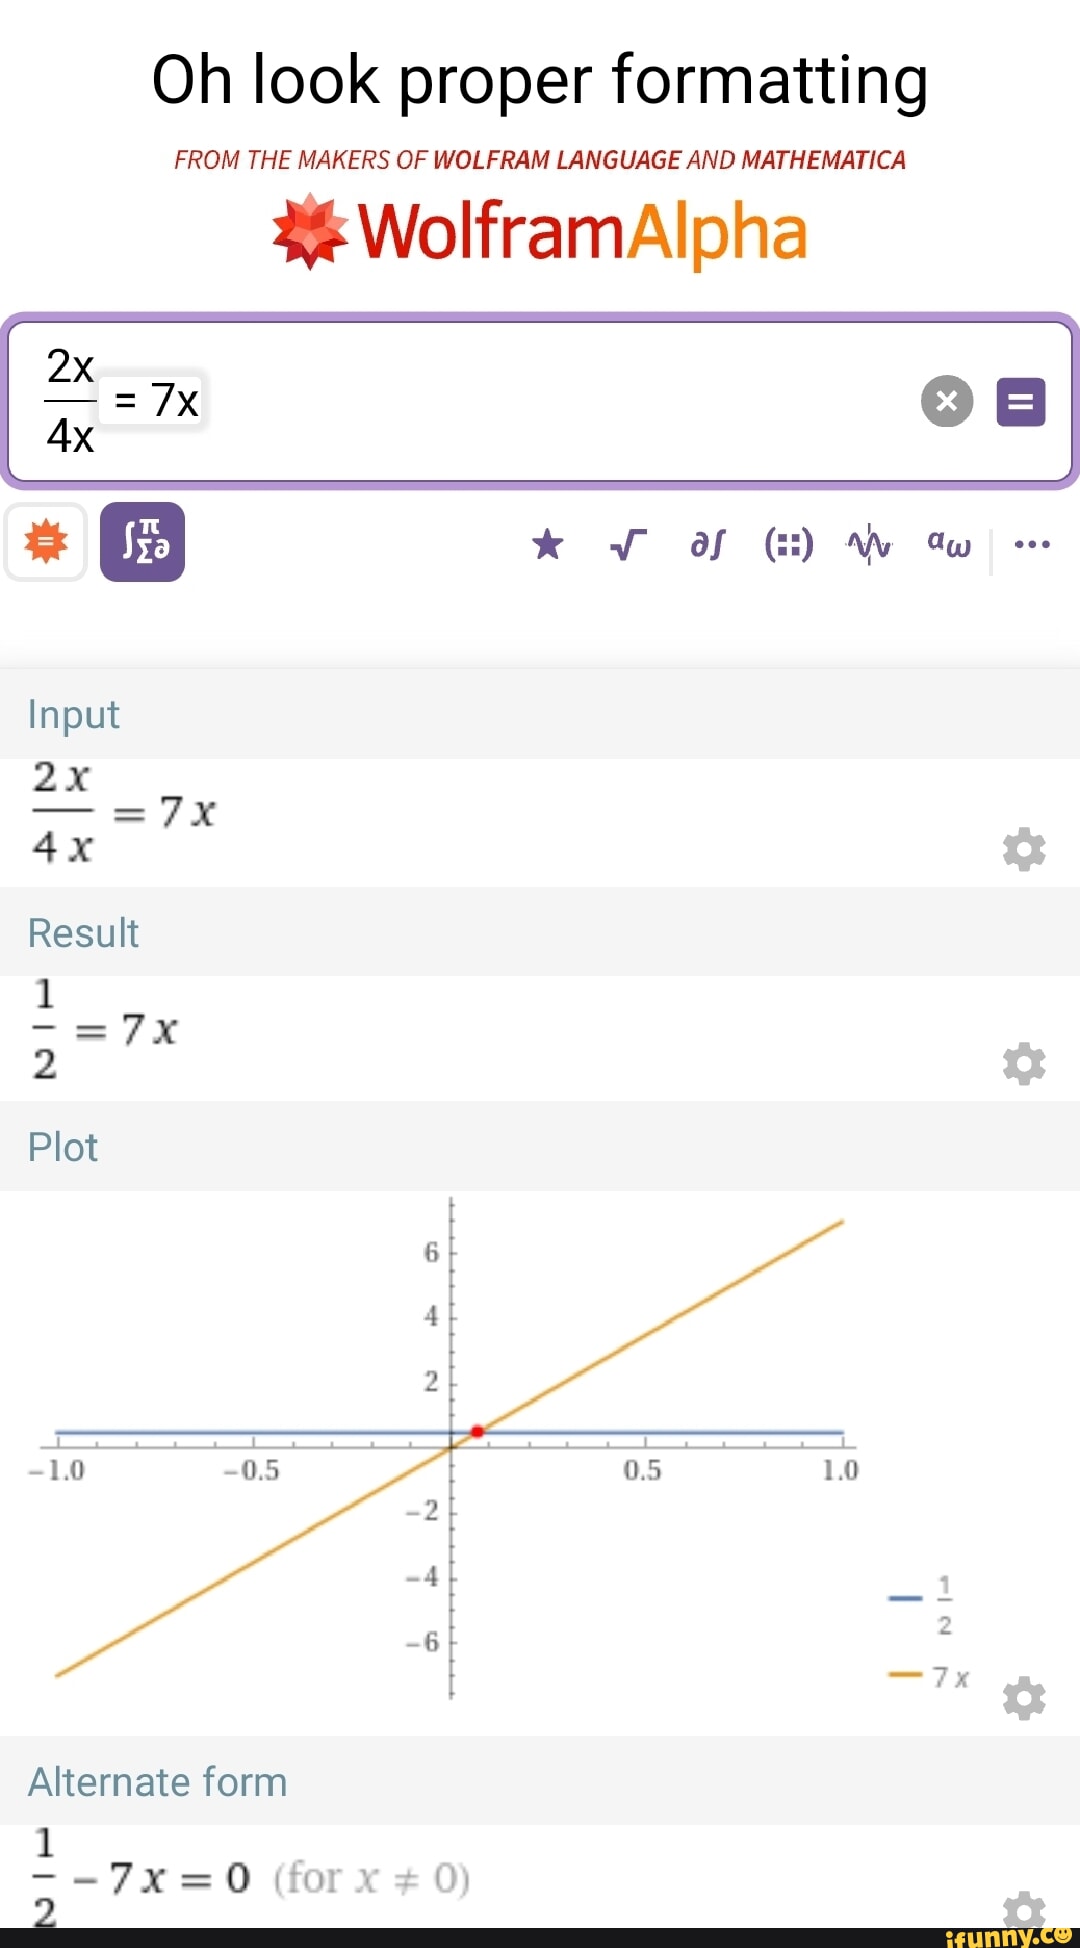Screen dimensions: 1080x1948
Task: Open the square root symbol palette
Action: click(x=627, y=545)
